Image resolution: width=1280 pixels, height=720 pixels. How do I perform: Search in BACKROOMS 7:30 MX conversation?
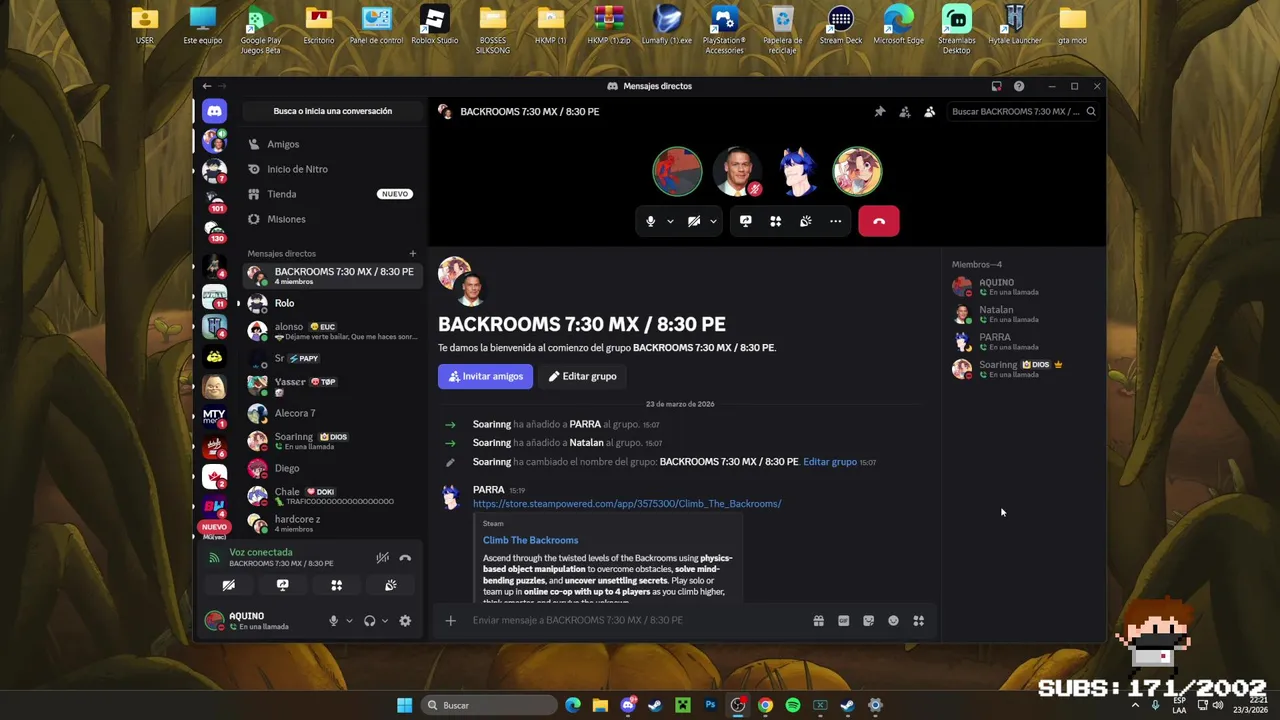point(1023,112)
